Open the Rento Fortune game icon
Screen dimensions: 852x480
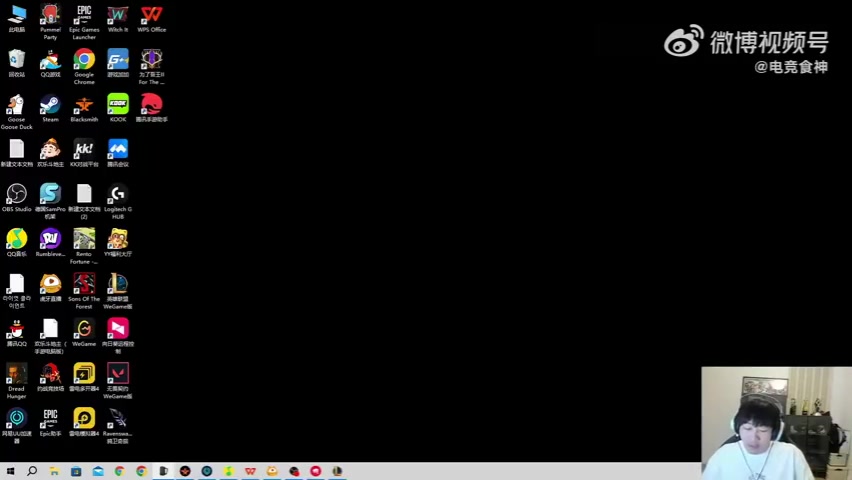point(84,239)
